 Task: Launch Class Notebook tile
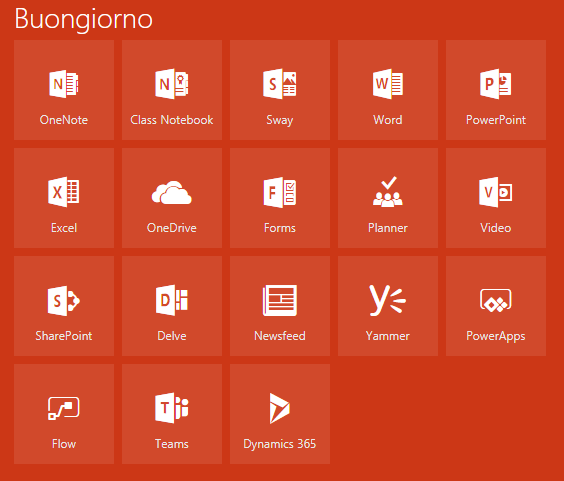[172, 90]
